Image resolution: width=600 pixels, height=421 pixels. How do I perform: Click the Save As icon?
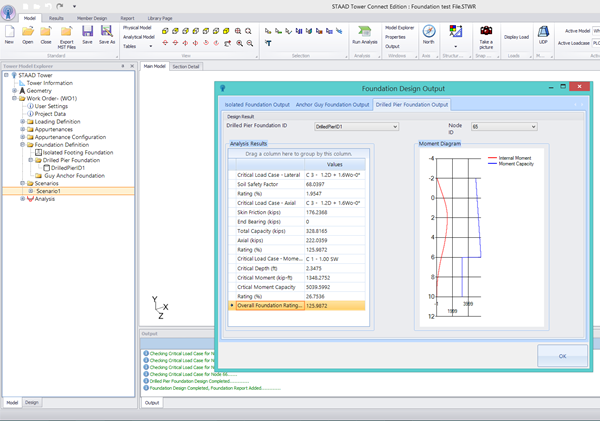tap(106, 32)
